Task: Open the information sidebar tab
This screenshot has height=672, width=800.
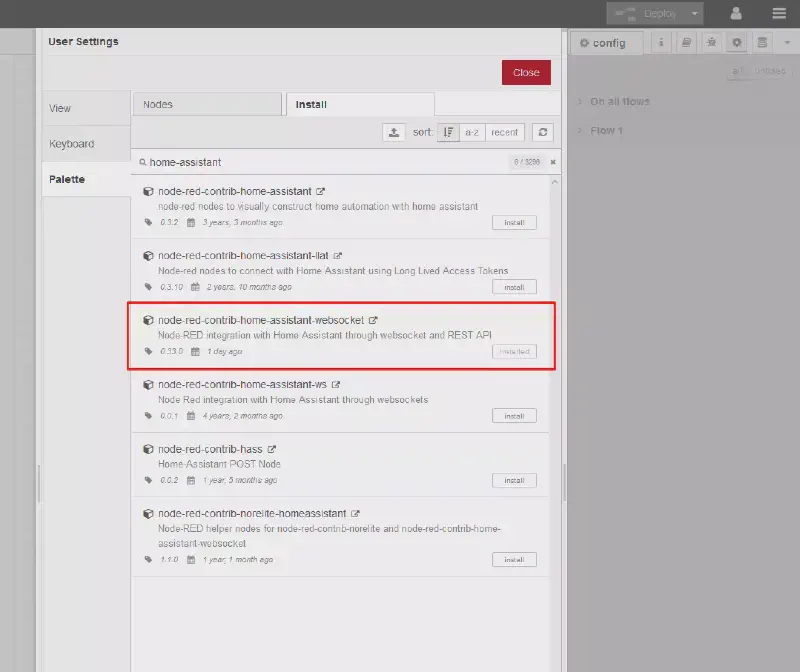Action: tap(661, 43)
